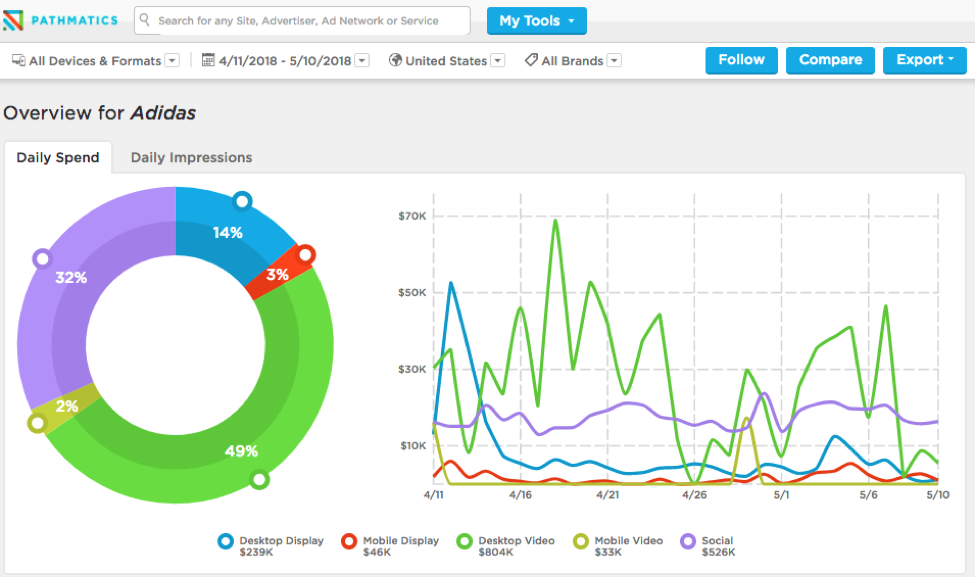The image size is (975, 578).
Task: Click the magnifying glass in the search bar
Action: pos(145,21)
